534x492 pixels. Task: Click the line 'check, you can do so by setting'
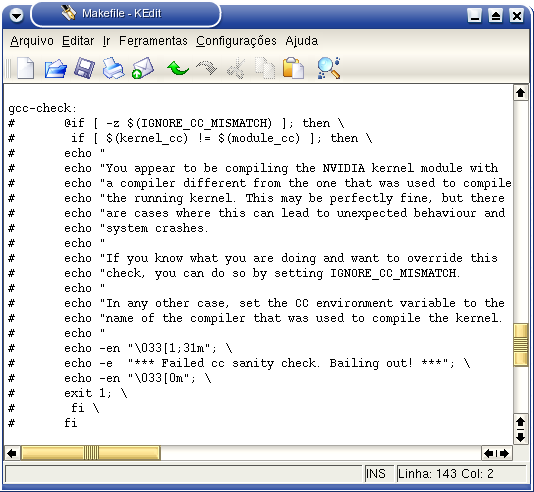(x=234, y=273)
